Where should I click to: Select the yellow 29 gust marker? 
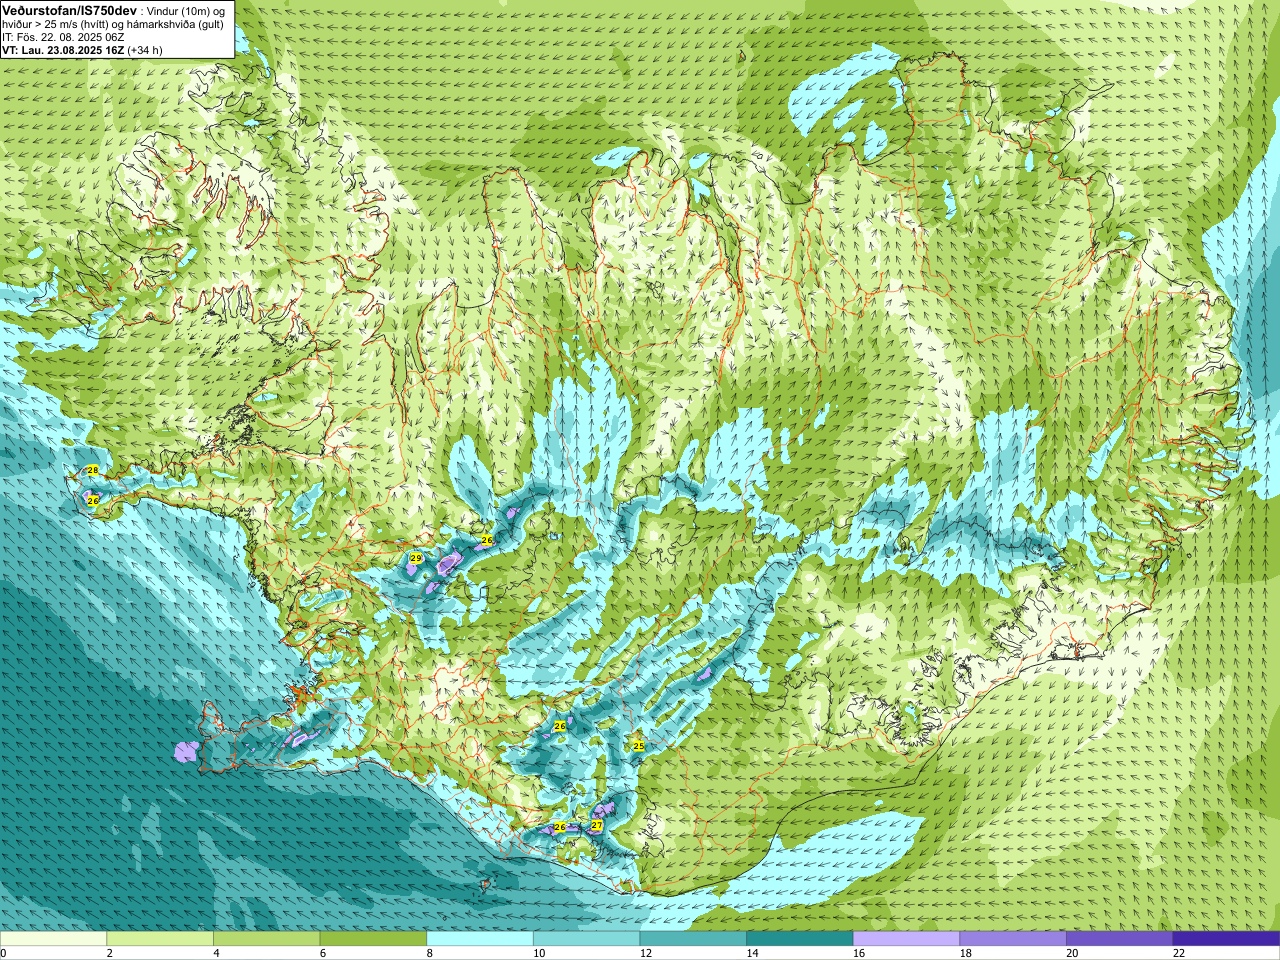pyautogui.click(x=415, y=558)
